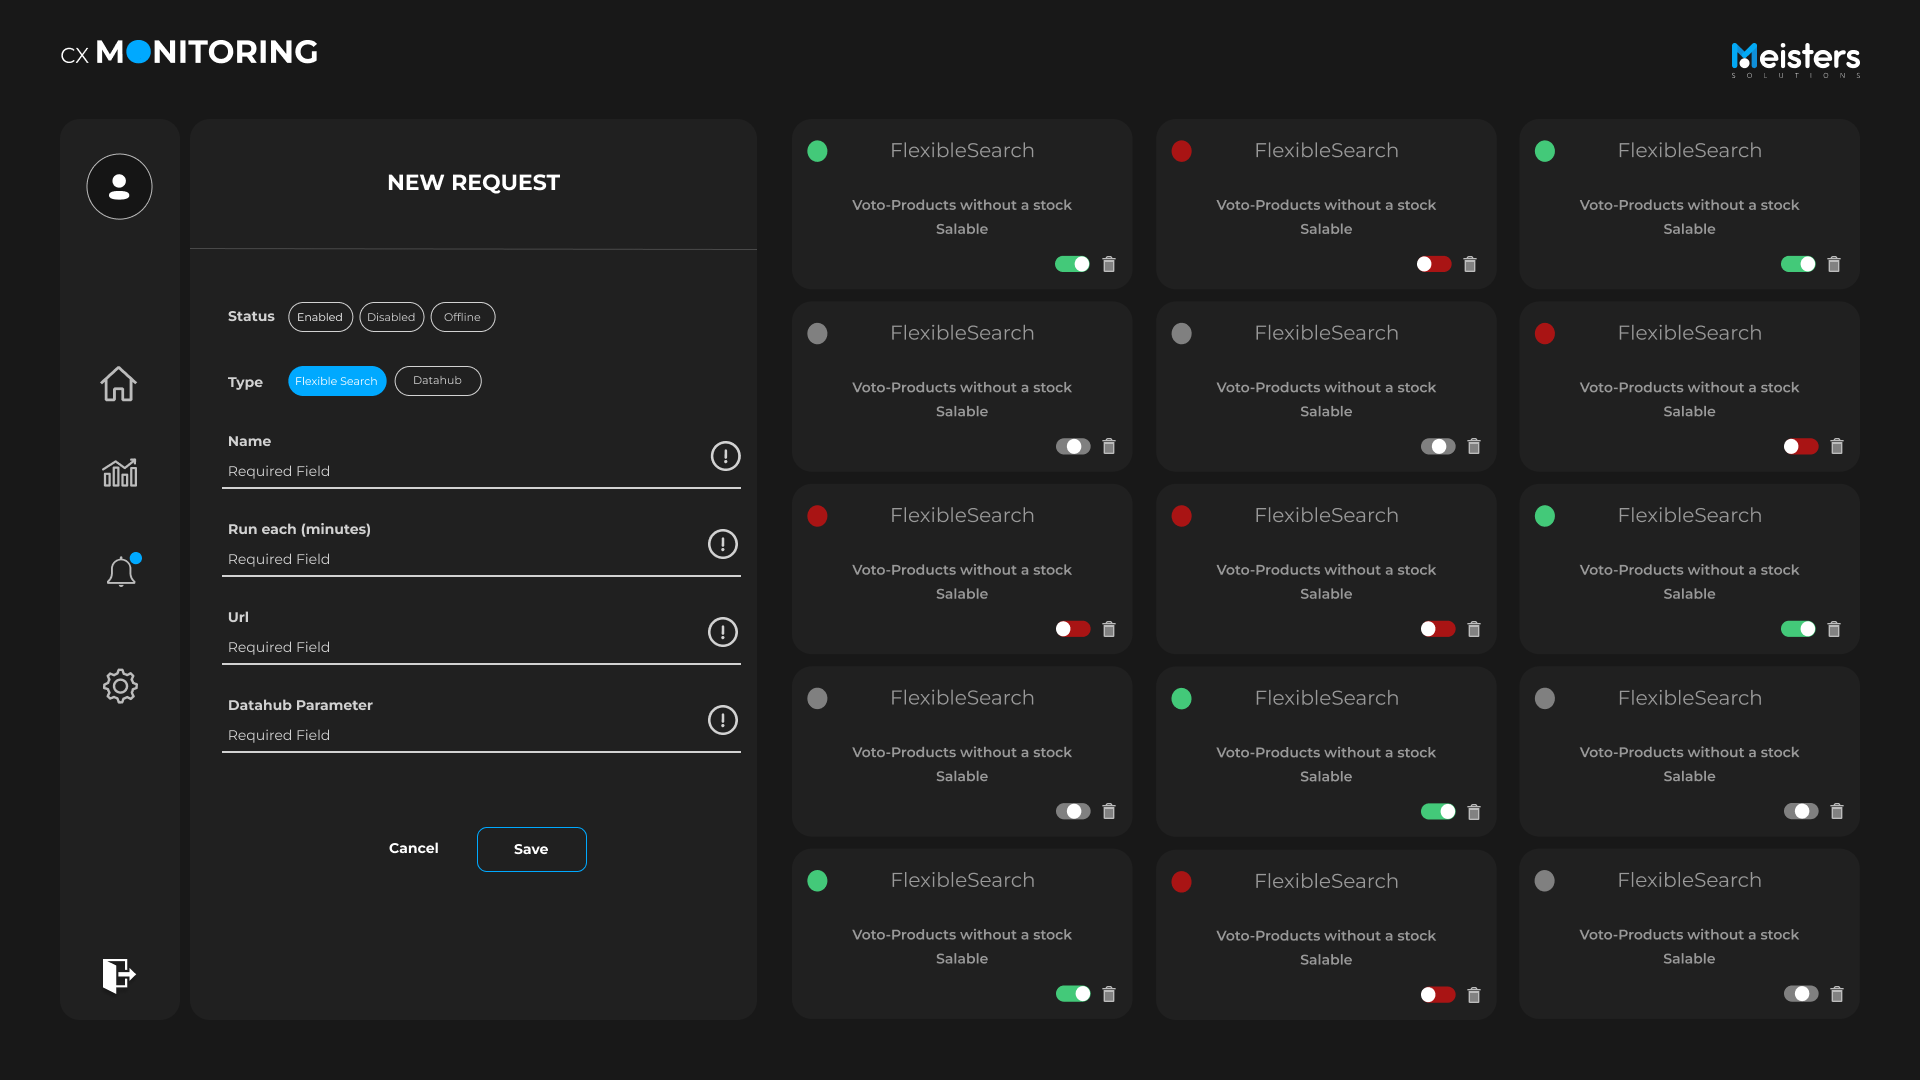
Task: Select Enabled status option
Action: click(320, 317)
